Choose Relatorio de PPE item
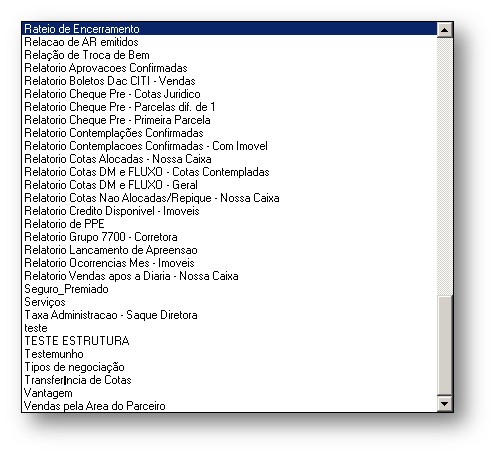The height and width of the screenshot is (455, 496). pyautogui.click(x=229, y=224)
